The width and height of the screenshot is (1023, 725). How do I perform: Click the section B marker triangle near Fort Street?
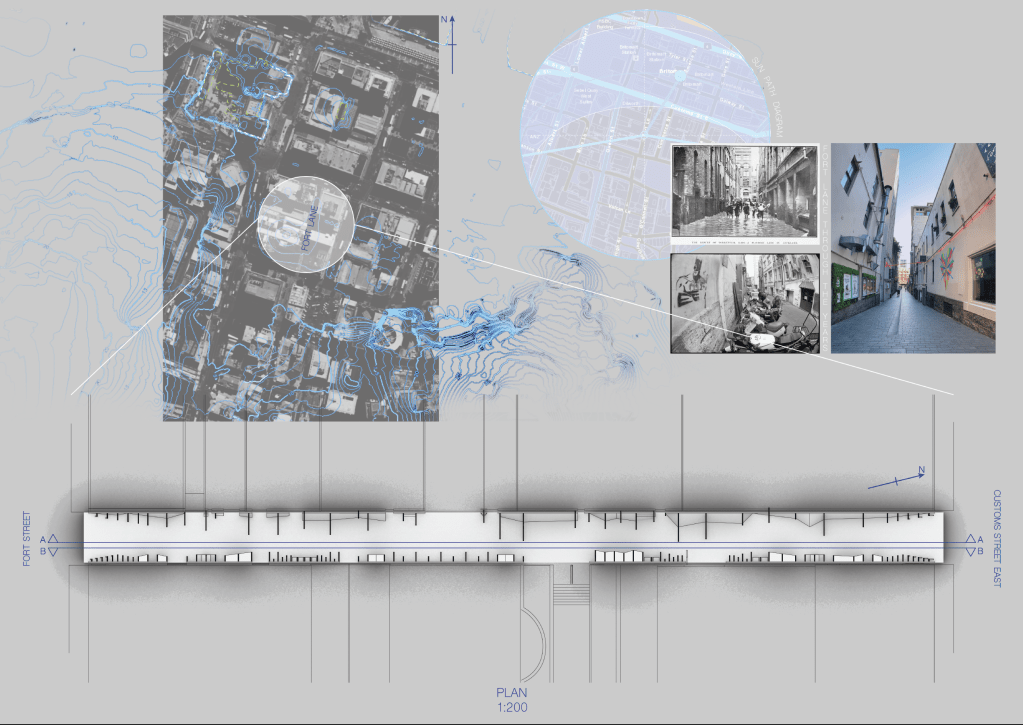55,551
